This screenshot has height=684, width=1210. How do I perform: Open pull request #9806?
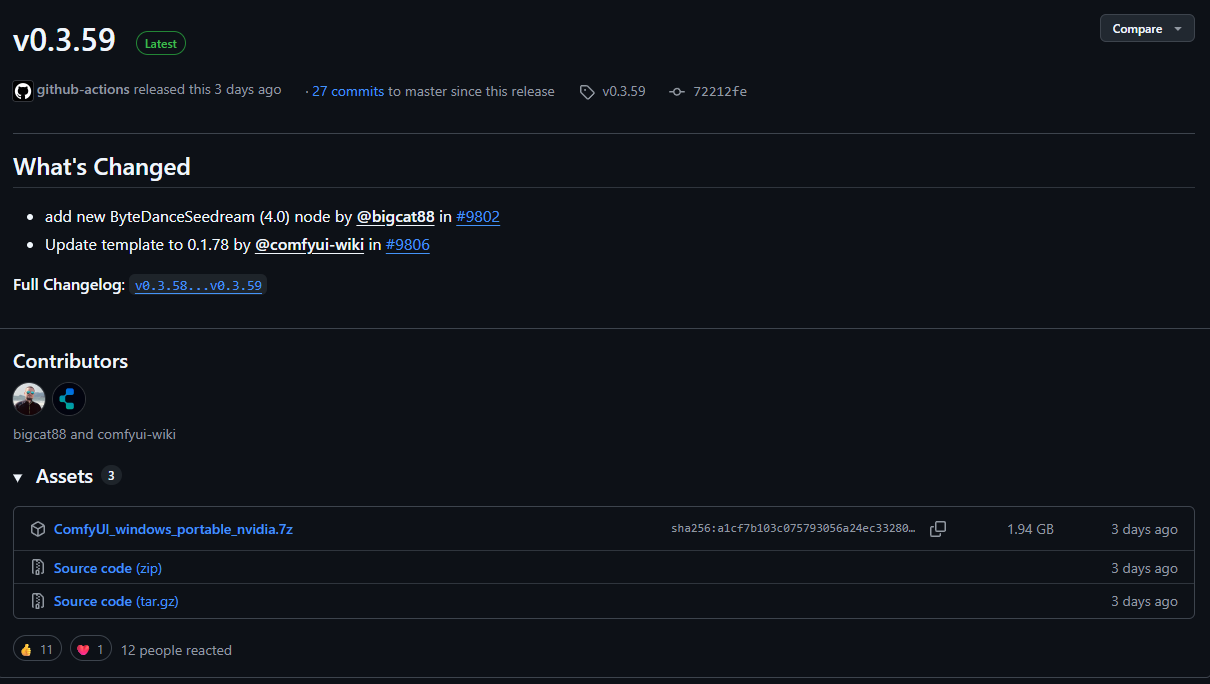pos(407,244)
